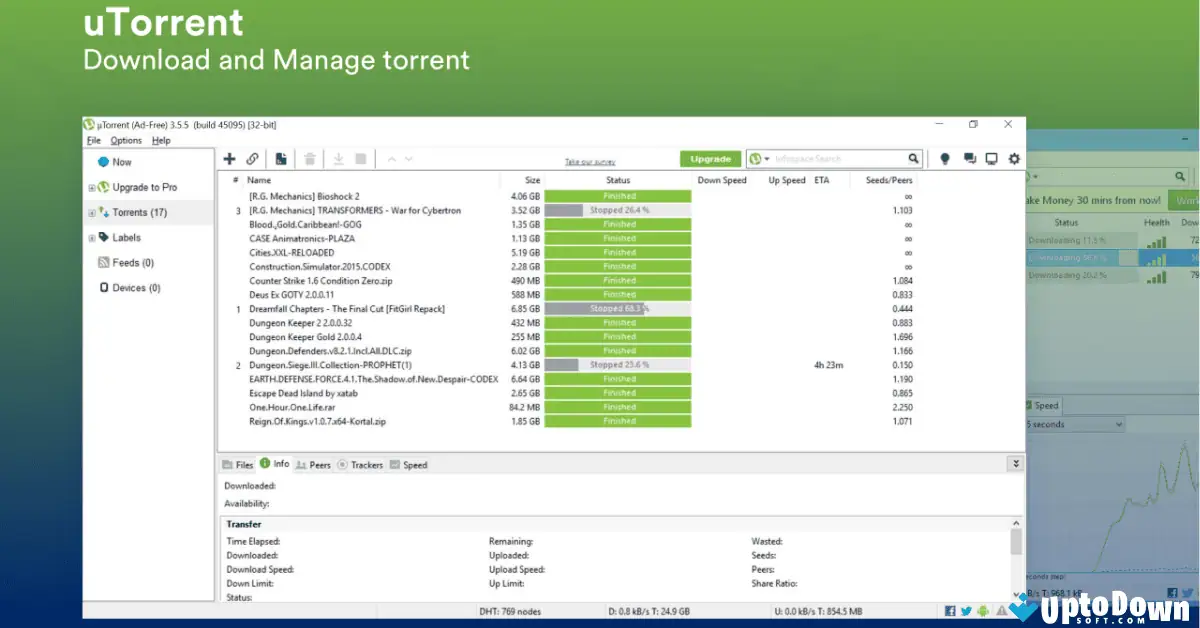The image size is (1200, 628).
Task: Open the Twitter icon in the status bar
Action: (966, 610)
